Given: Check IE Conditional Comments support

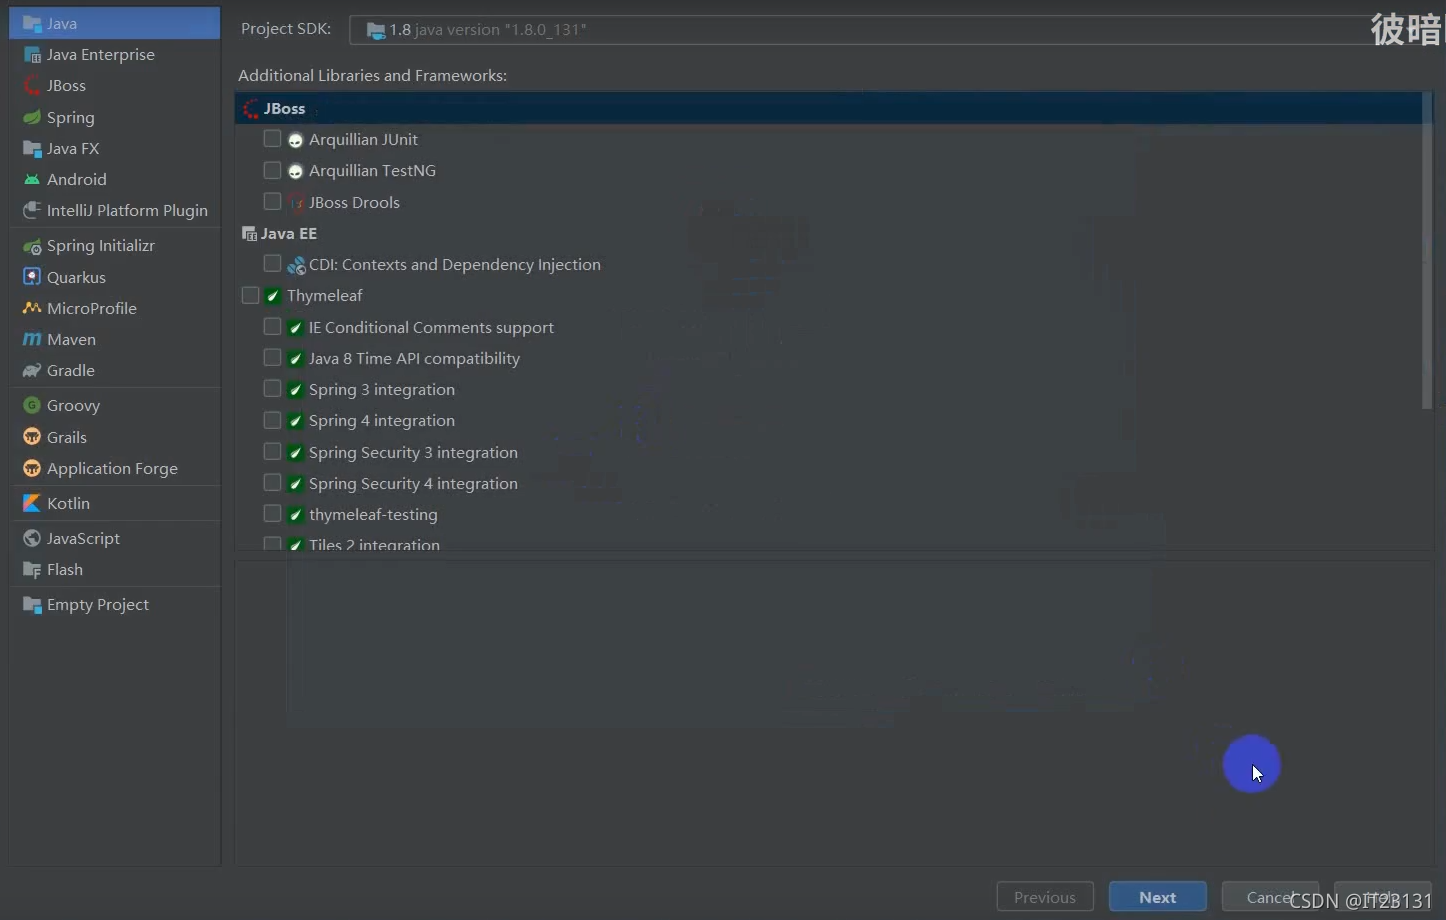Looking at the screenshot, I should 272,326.
